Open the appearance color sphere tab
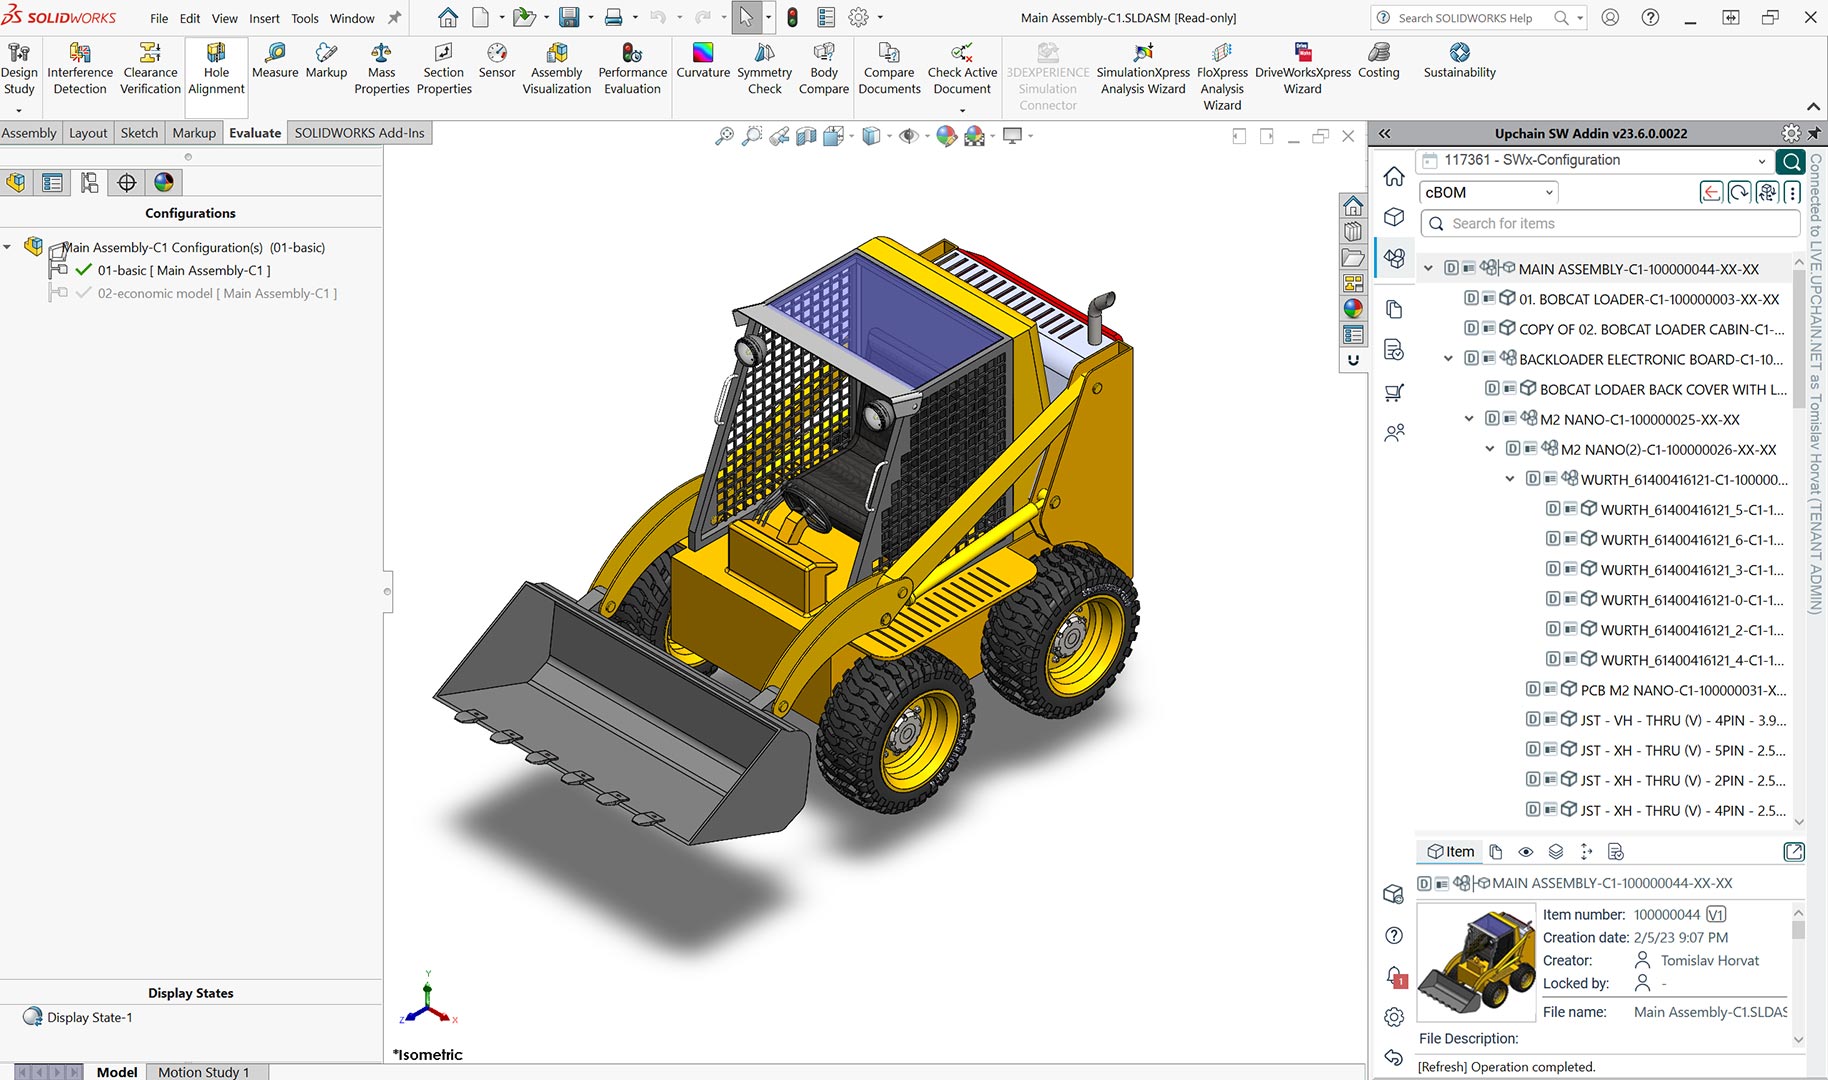 coord(164,182)
